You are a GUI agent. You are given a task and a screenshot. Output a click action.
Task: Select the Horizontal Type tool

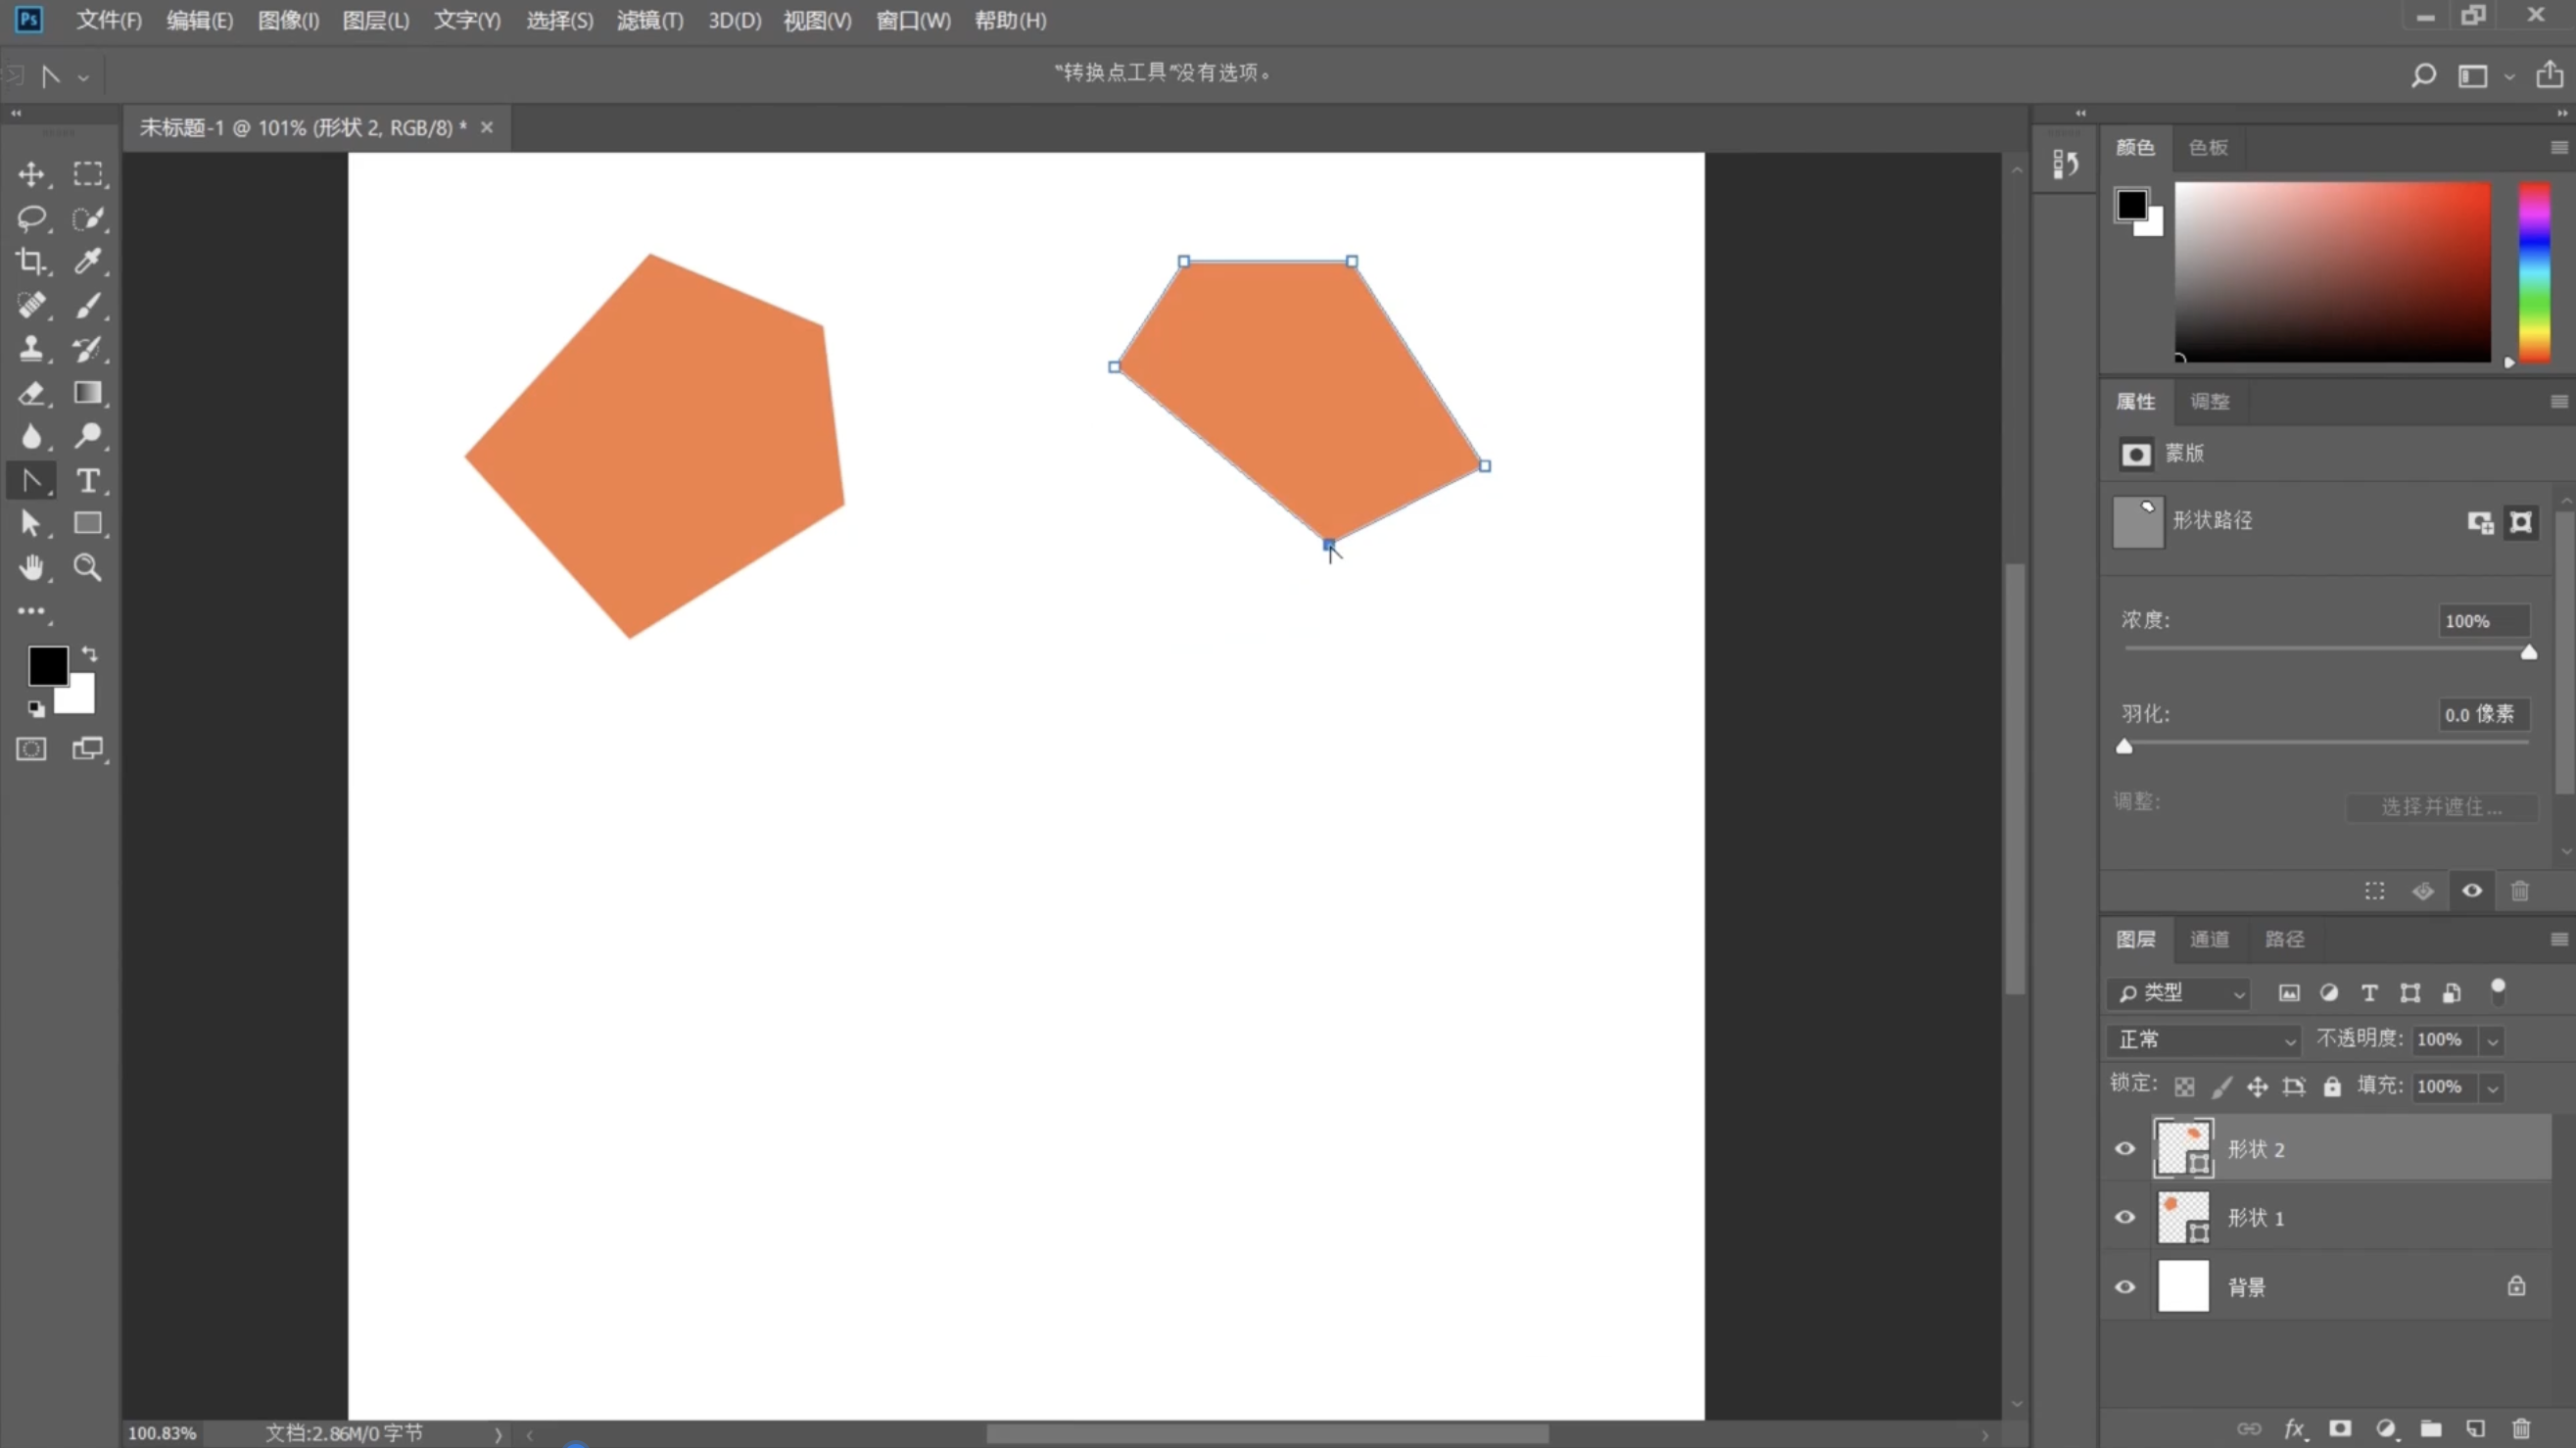(x=88, y=480)
